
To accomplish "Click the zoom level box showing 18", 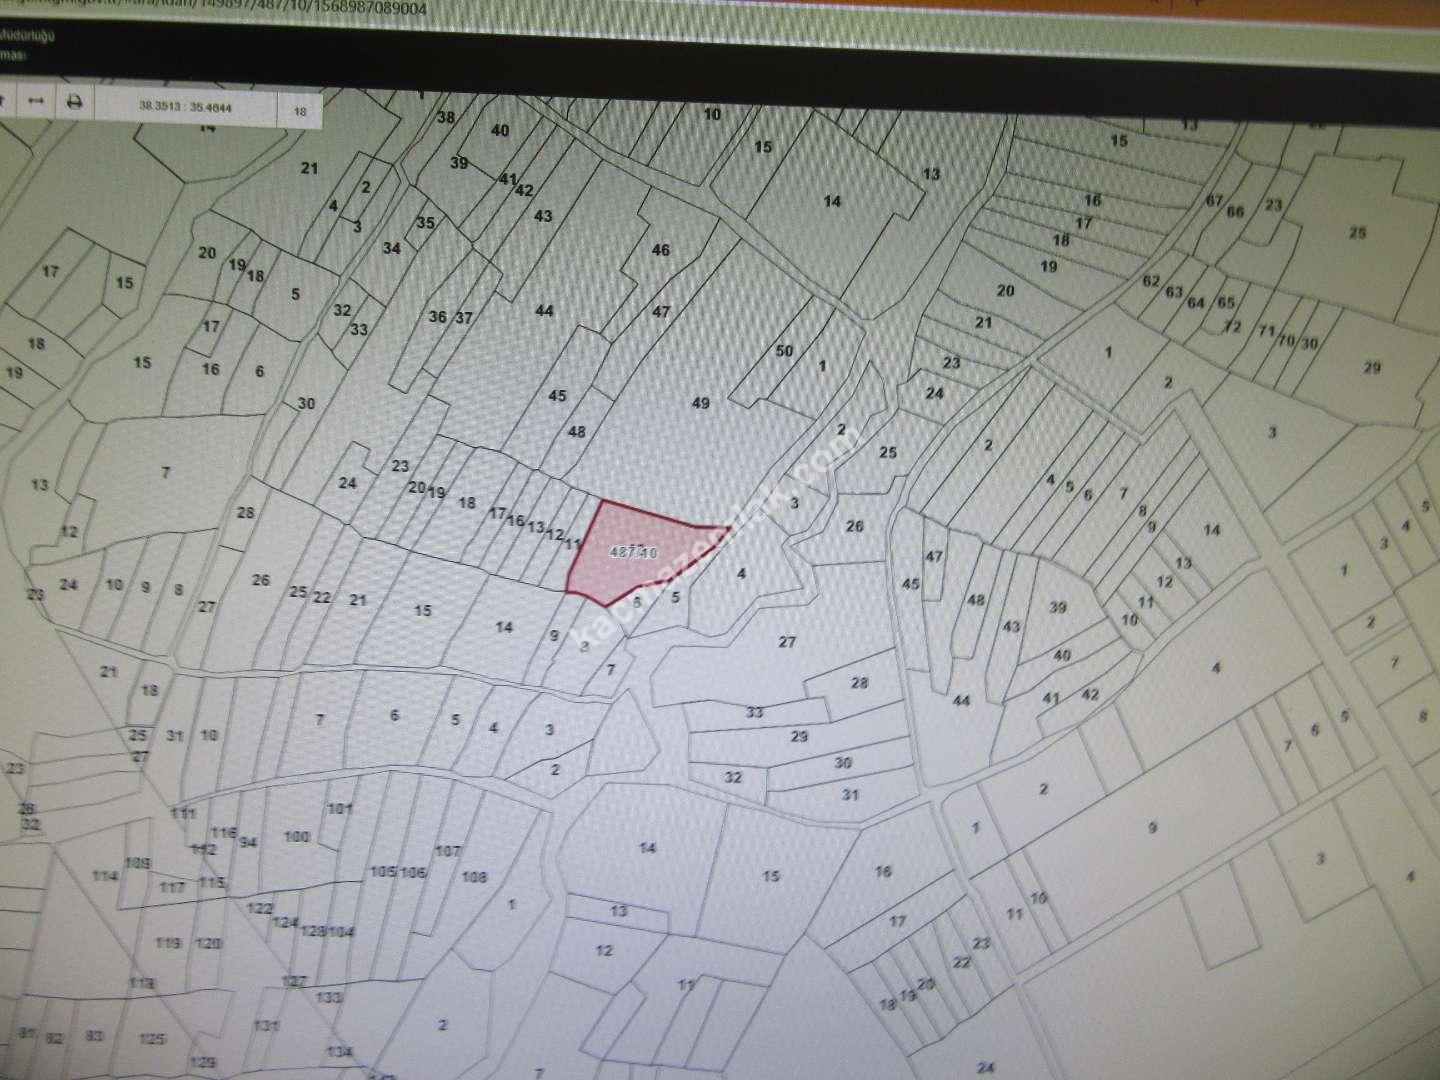I will [x=300, y=112].
